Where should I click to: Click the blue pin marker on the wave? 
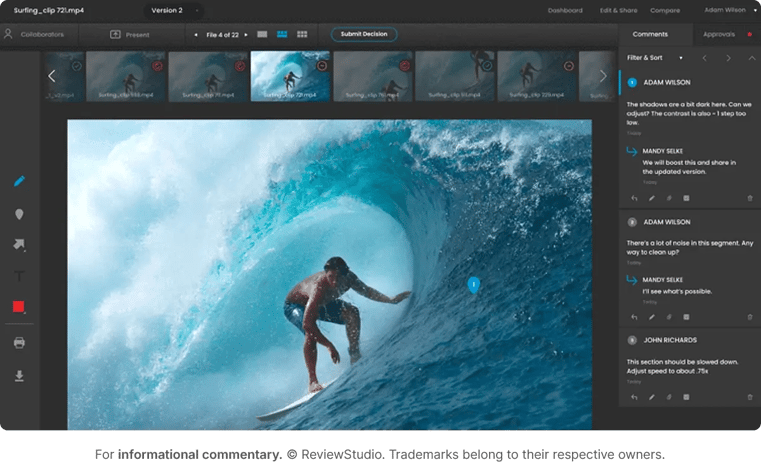474,285
